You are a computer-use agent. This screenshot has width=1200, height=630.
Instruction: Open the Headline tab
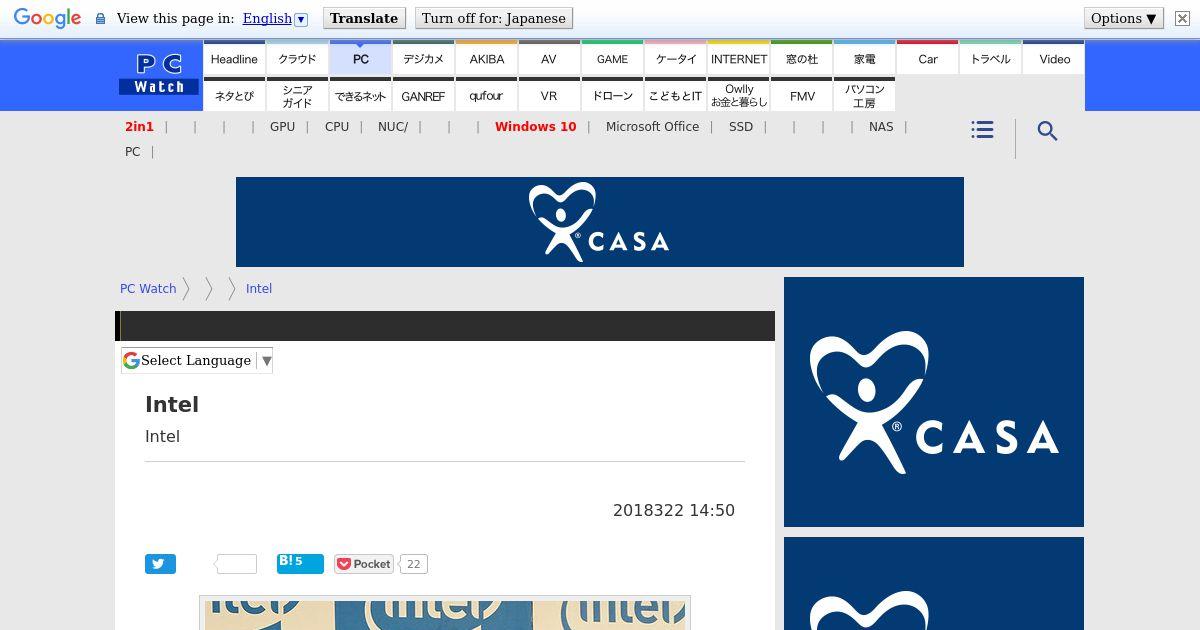(234, 59)
